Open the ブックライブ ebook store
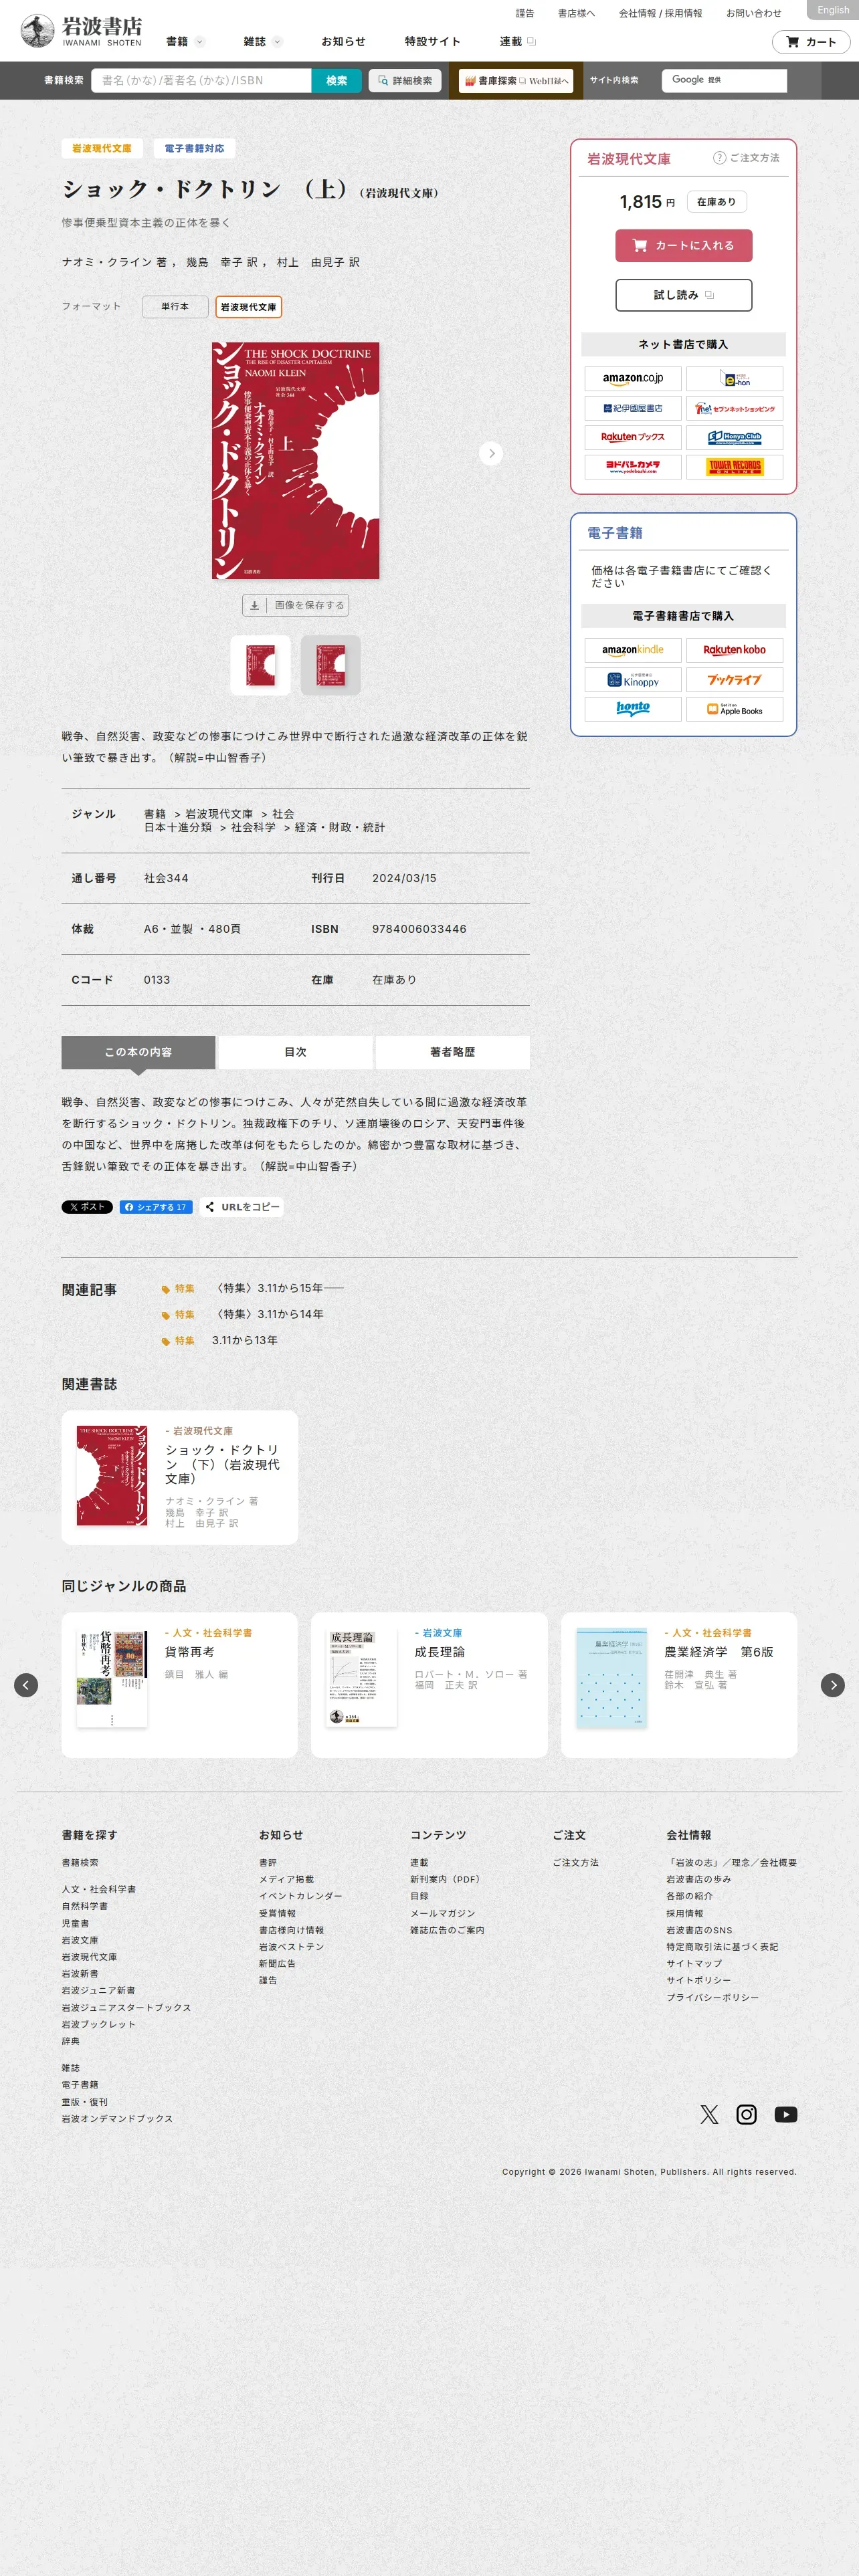The width and height of the screenshot is (859, 2576). tap(734, 680)
